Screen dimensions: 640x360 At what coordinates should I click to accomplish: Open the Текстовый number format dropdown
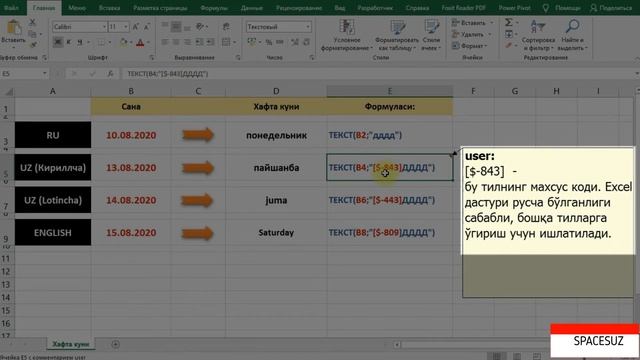coord(308,27)
